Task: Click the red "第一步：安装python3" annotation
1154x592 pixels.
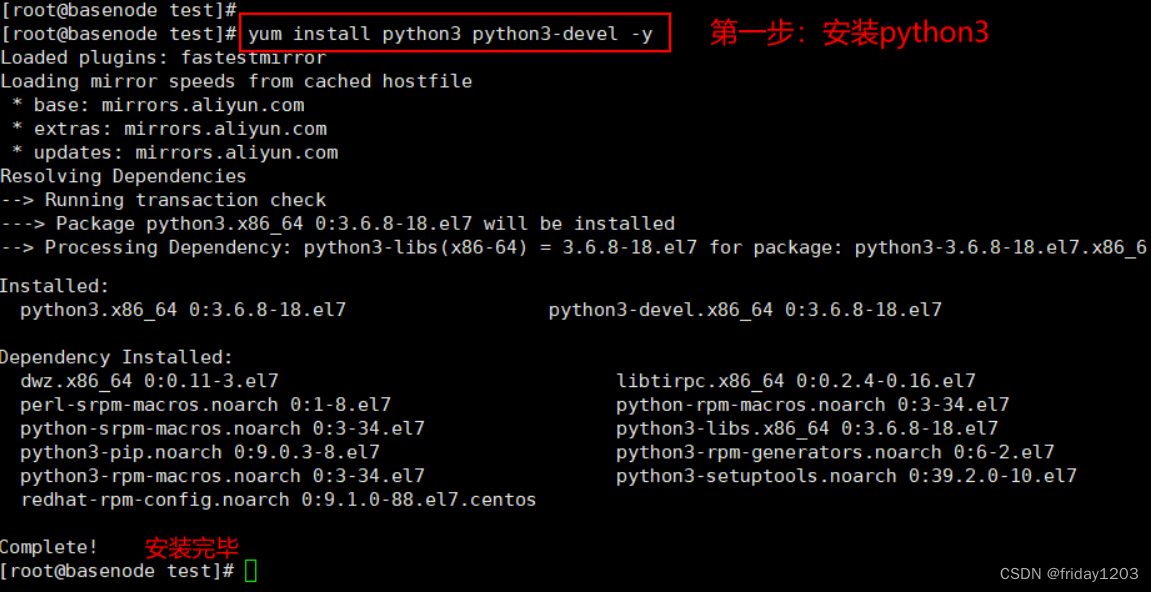Action: 849,33
